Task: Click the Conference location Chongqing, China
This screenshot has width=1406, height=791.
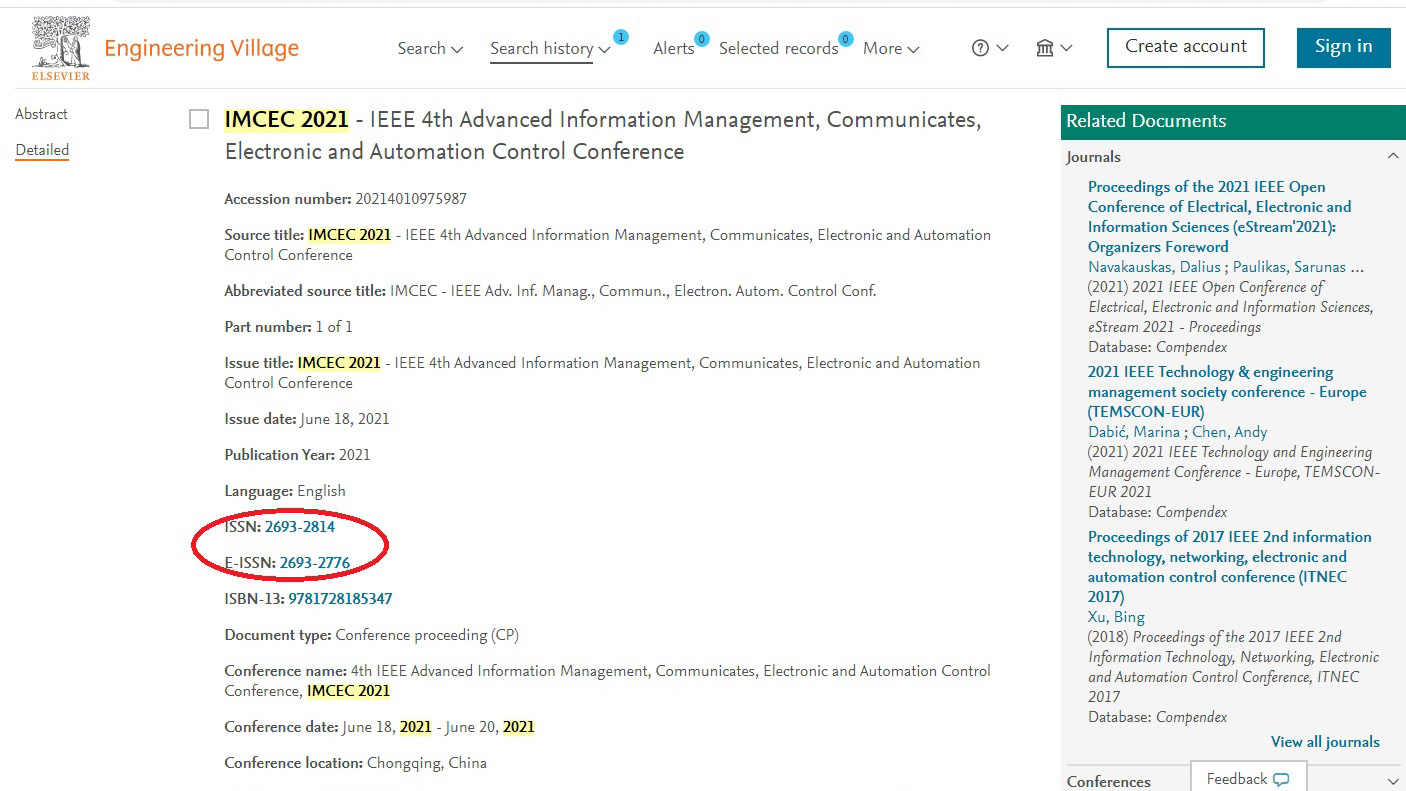Action: [427, 763]
